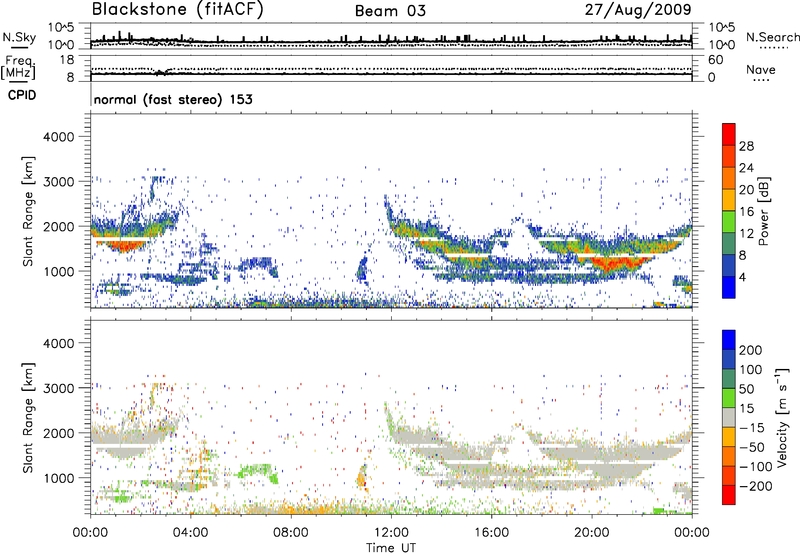This screenshot has height=554, width=800.
Task: Click the '1000' range label on velocity plot
Action: 59,478
